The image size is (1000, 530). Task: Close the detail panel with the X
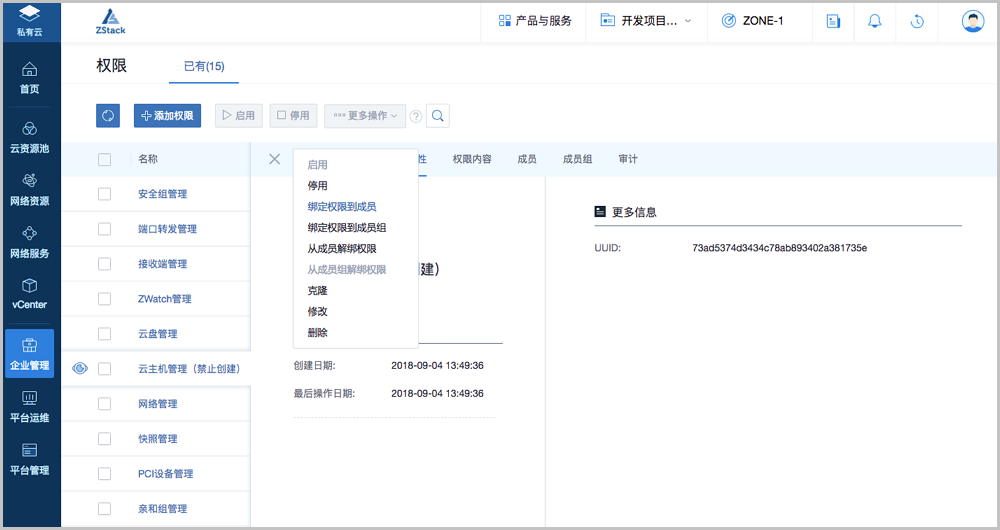pyautogui.click(x=275, y=159)
